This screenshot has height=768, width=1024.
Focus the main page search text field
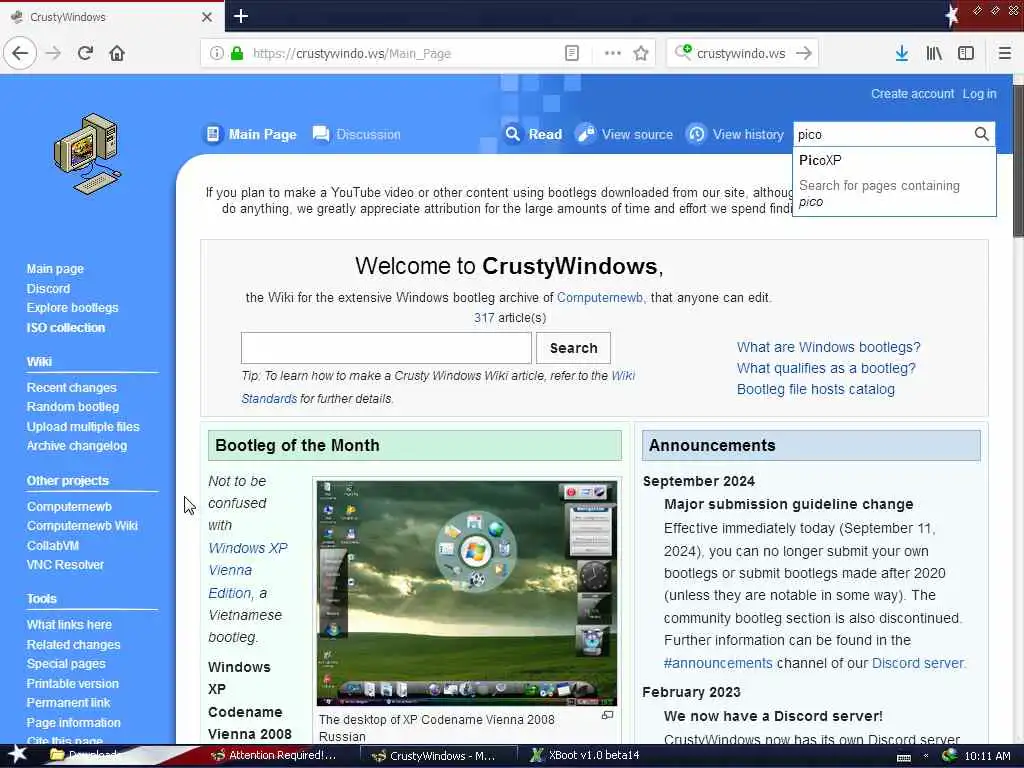coord(386,348)
